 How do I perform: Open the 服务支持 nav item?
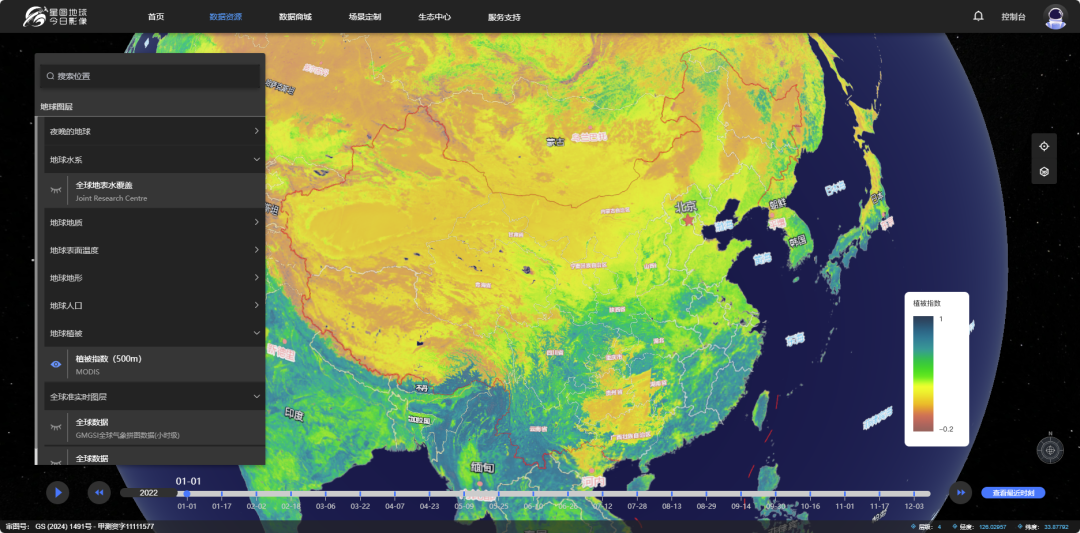503,17
